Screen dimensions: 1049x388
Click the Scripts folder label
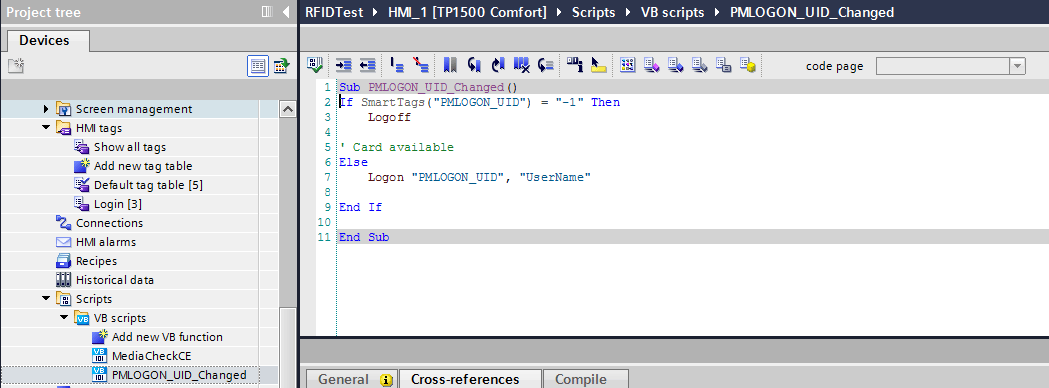pyautogui.click(x=94, y=298)
